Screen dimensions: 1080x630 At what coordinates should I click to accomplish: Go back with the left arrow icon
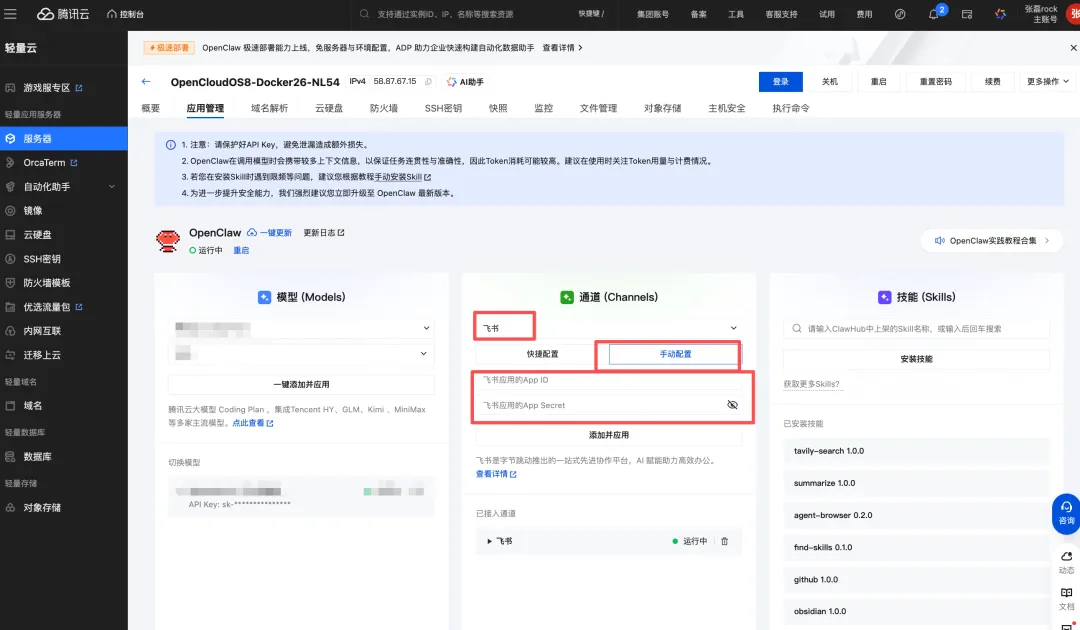146,81
